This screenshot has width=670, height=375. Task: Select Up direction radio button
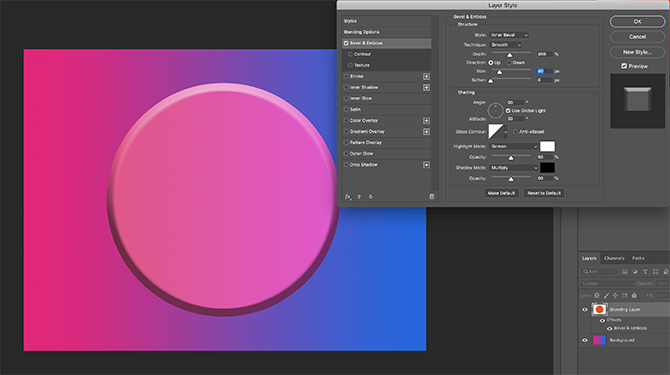tap(491, 62)
